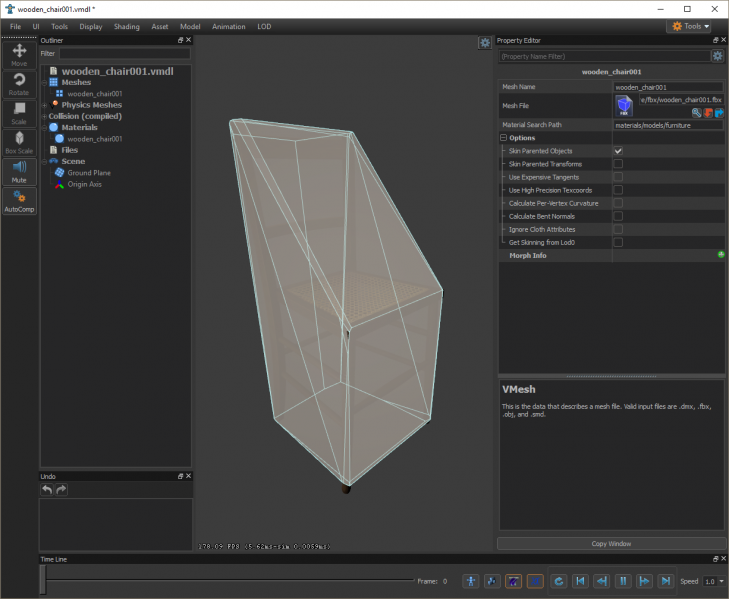The width and height of the screenshot is (729, 599).
Task: Pause animation playback
Action: tap(623, 581)
